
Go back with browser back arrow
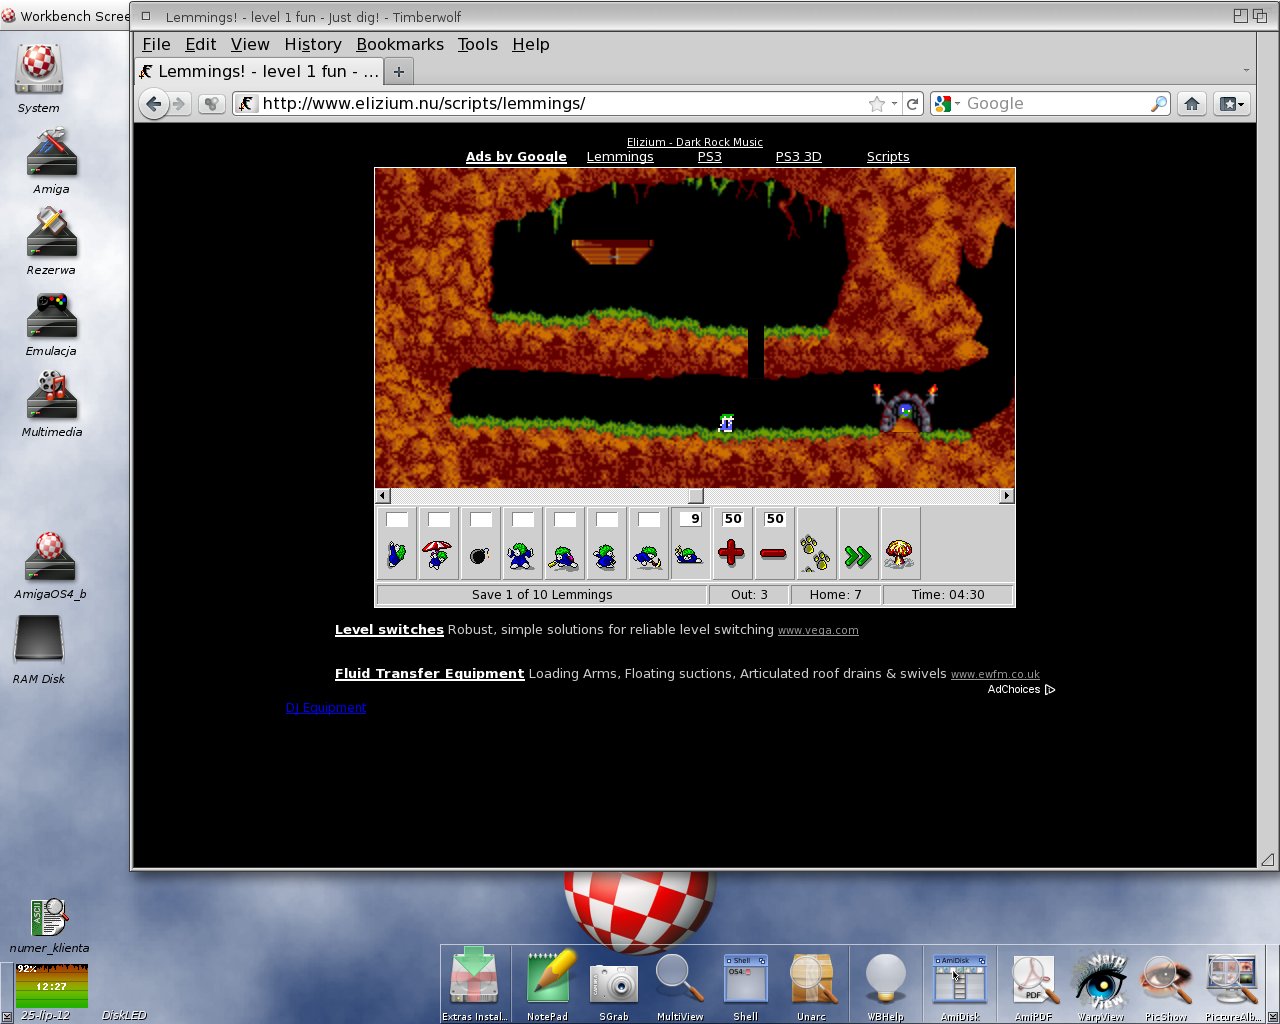click(153, 104)
